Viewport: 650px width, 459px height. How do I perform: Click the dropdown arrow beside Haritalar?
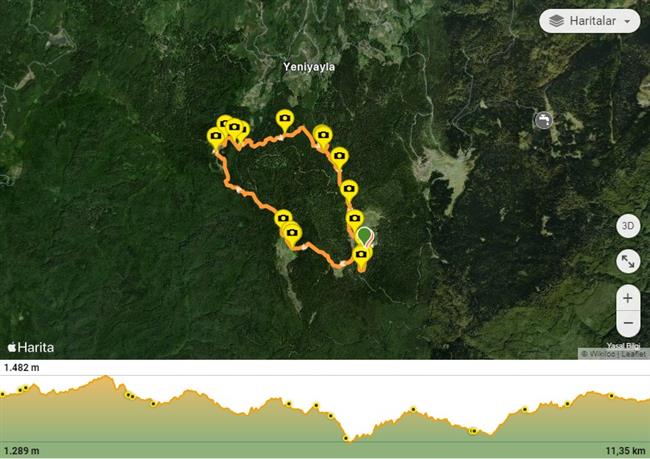627,21
